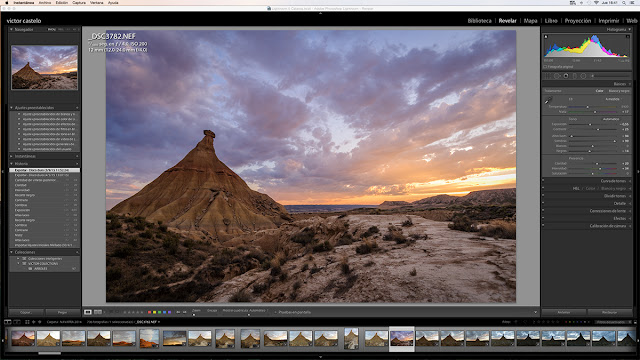Image resolution: width=640 pixels, height=360 pixels.
Task: Open the second window display icon
Action: [17, 322]
